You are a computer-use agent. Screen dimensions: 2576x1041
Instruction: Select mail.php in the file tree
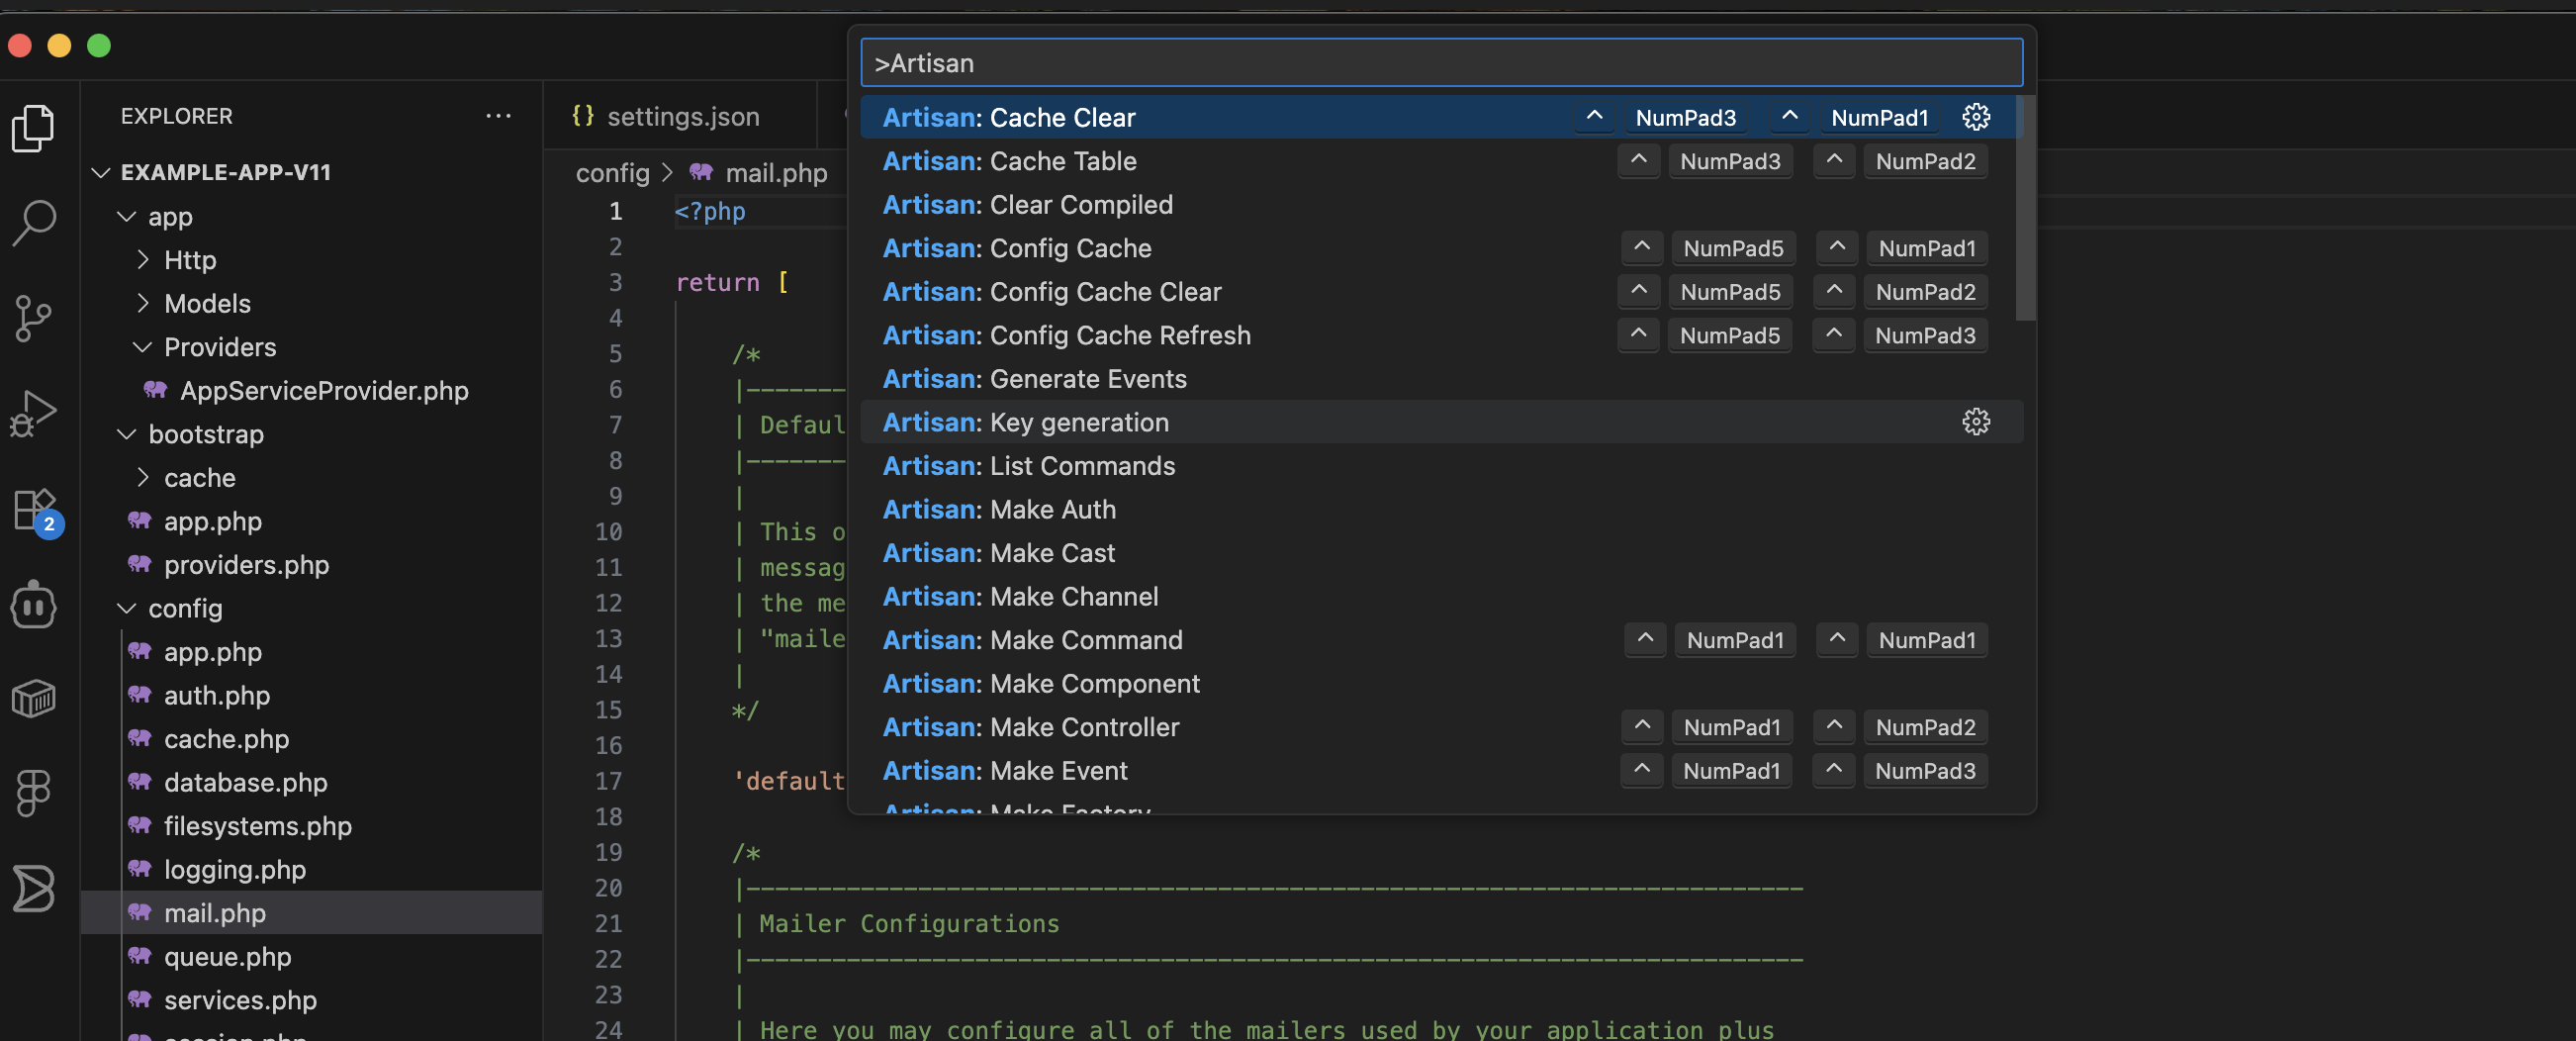tap(311, 912)
